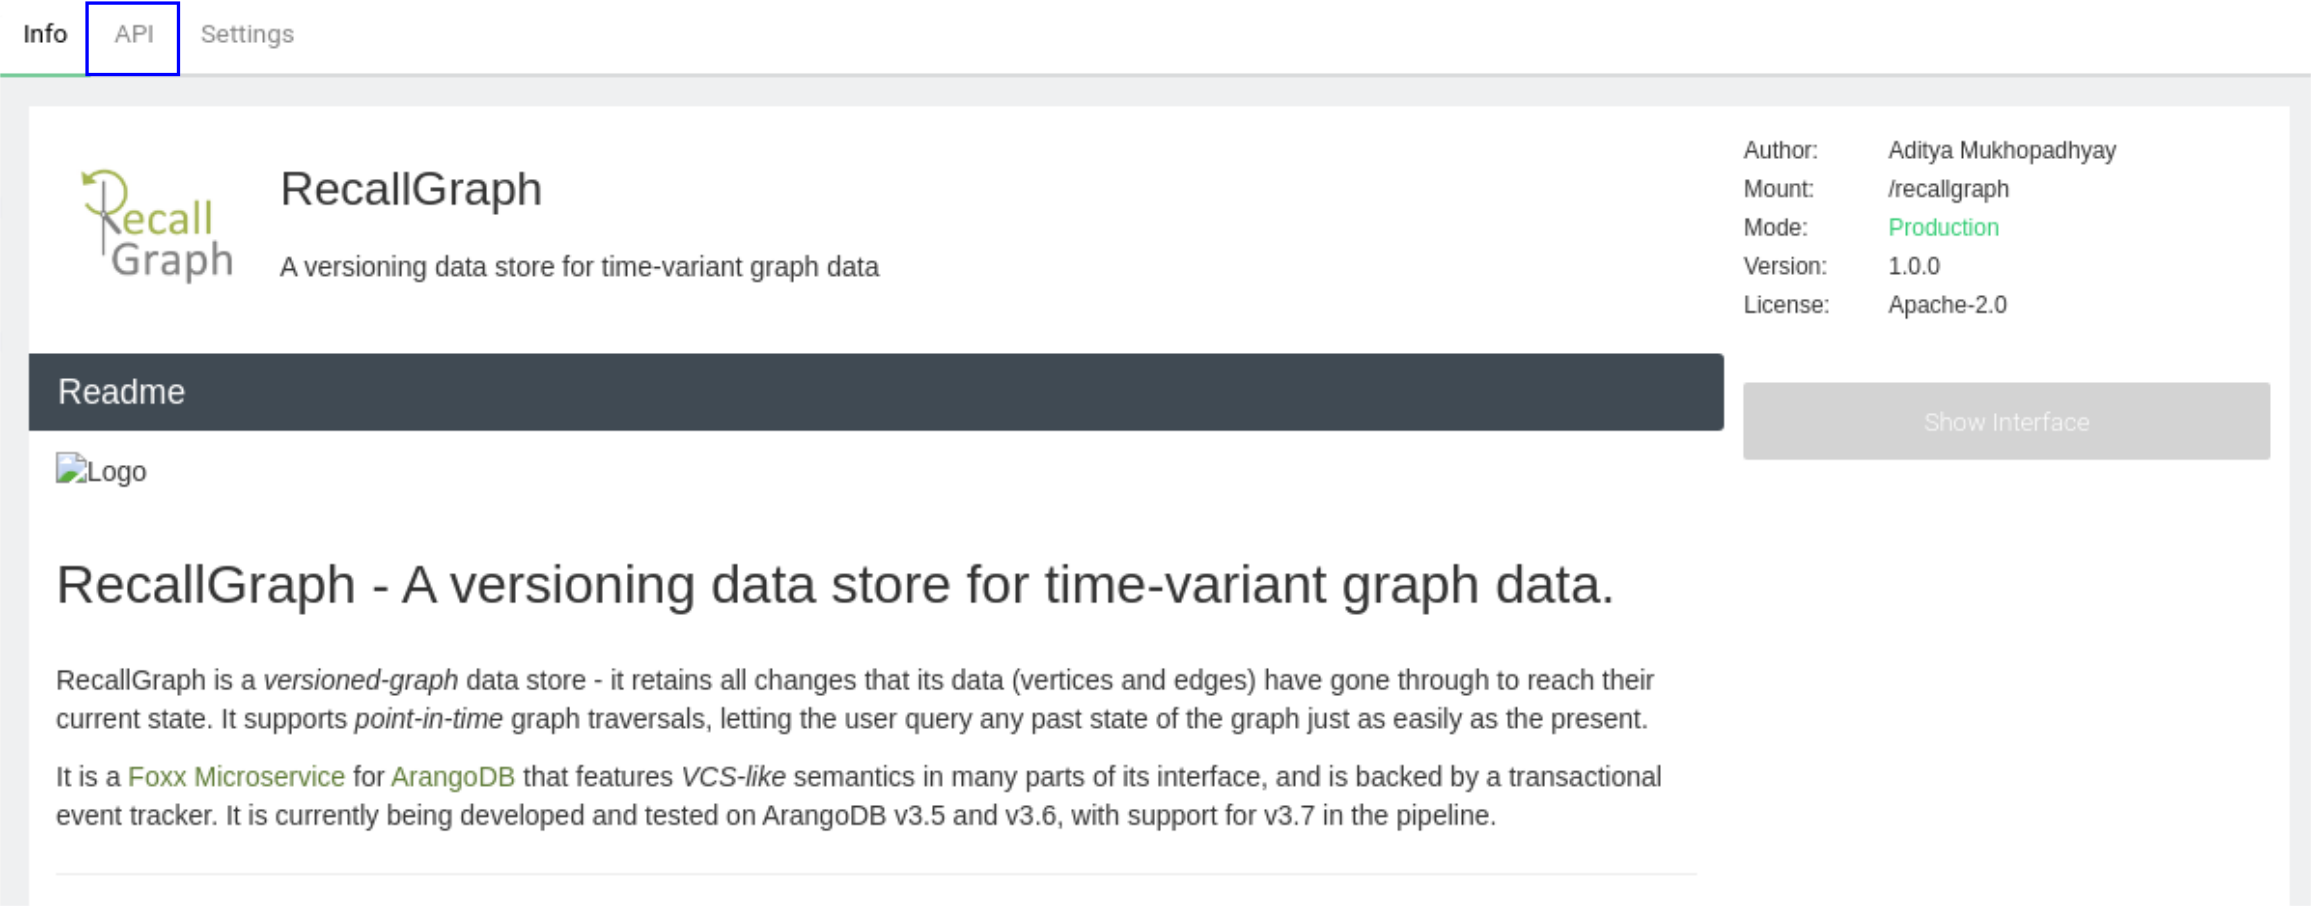Image resolution: width=2311 pixels, height=906 pixels.
Task: Go to the Settings tab
Action: (x=247, y=35)
